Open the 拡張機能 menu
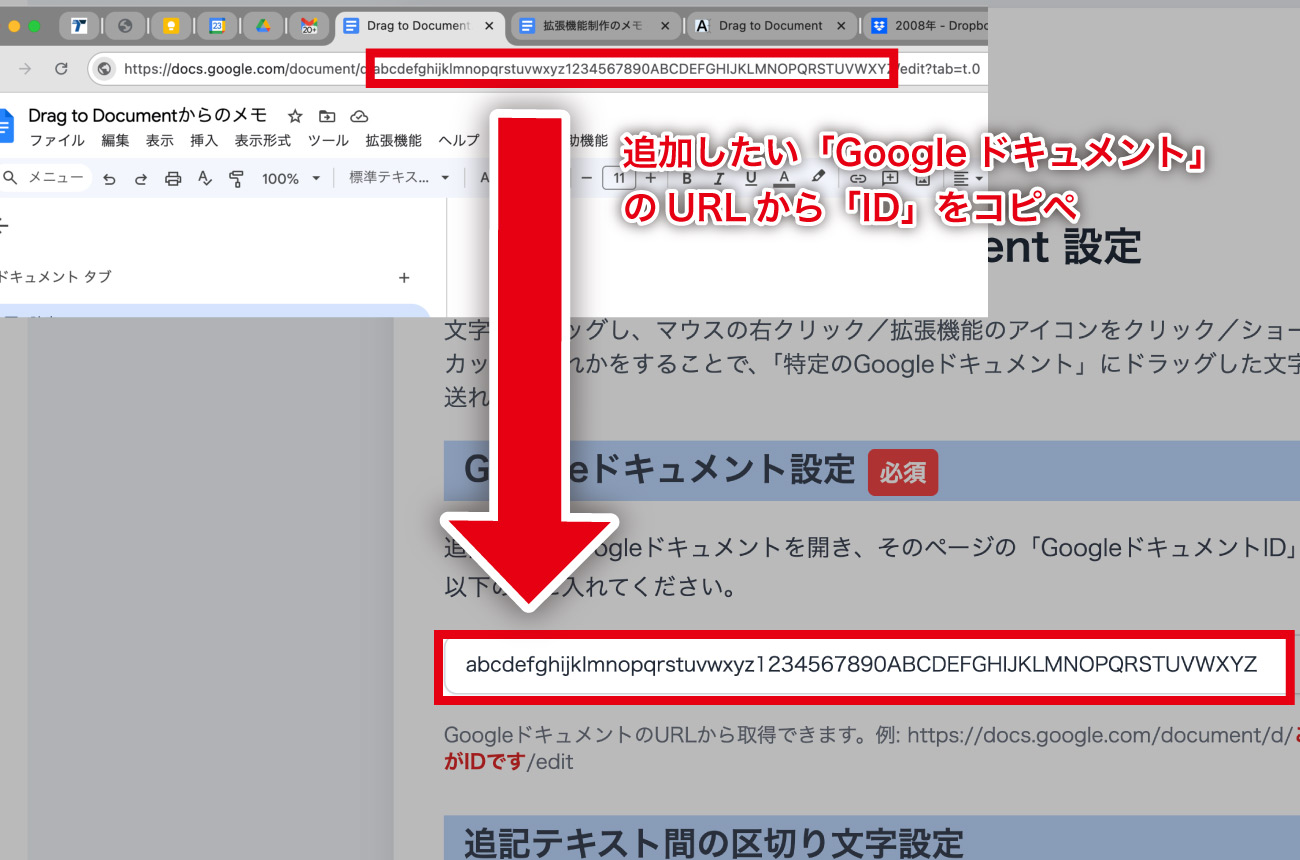 pyautogui.click(x=393, y=141)
